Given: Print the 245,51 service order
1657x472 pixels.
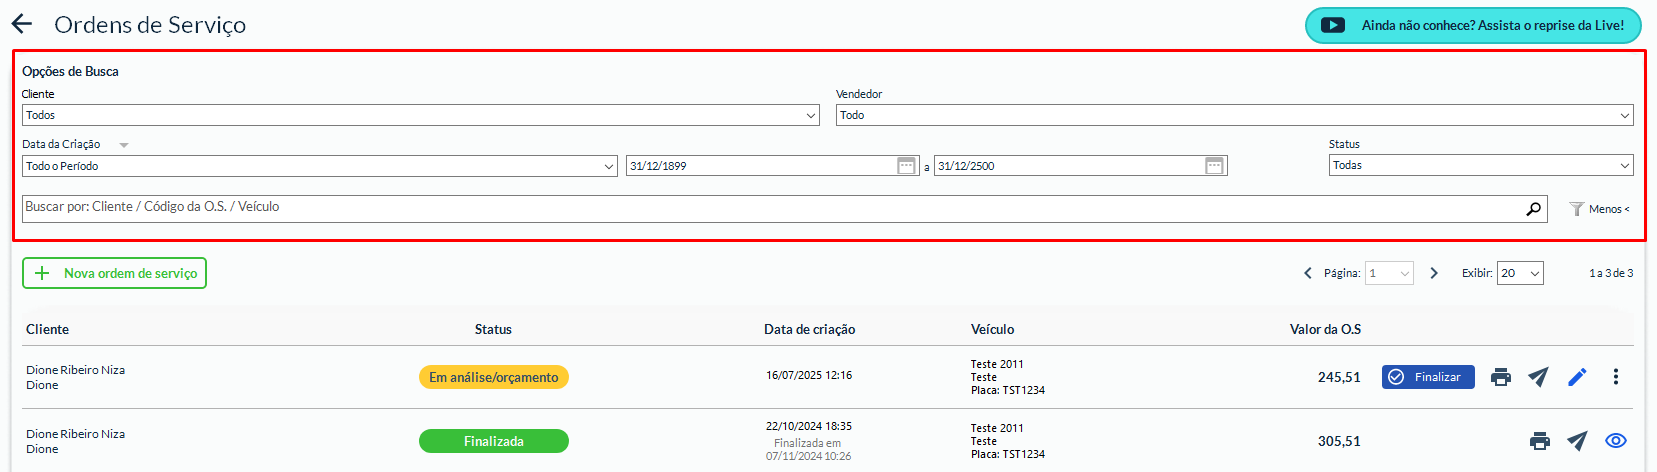Looking at the screenshot, I should 1500,377.
